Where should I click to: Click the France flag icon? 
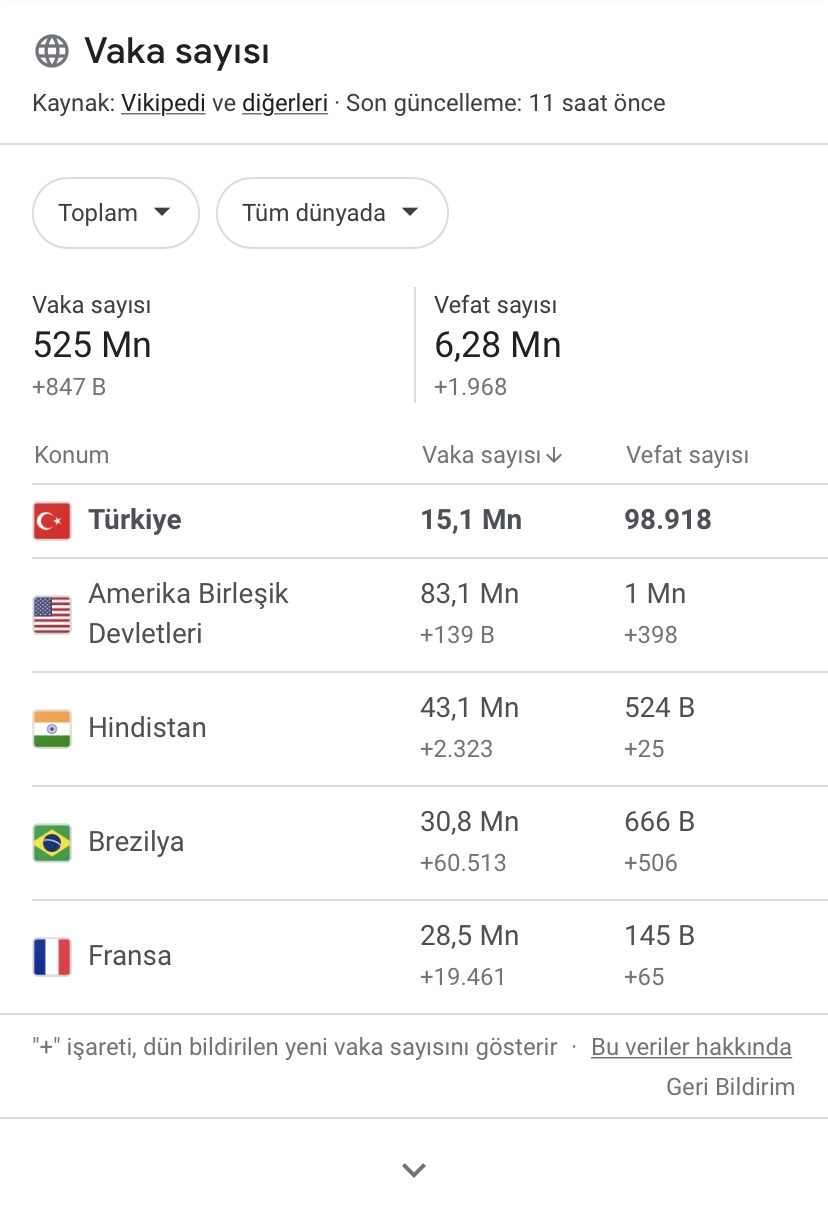[x=52, y=957]
